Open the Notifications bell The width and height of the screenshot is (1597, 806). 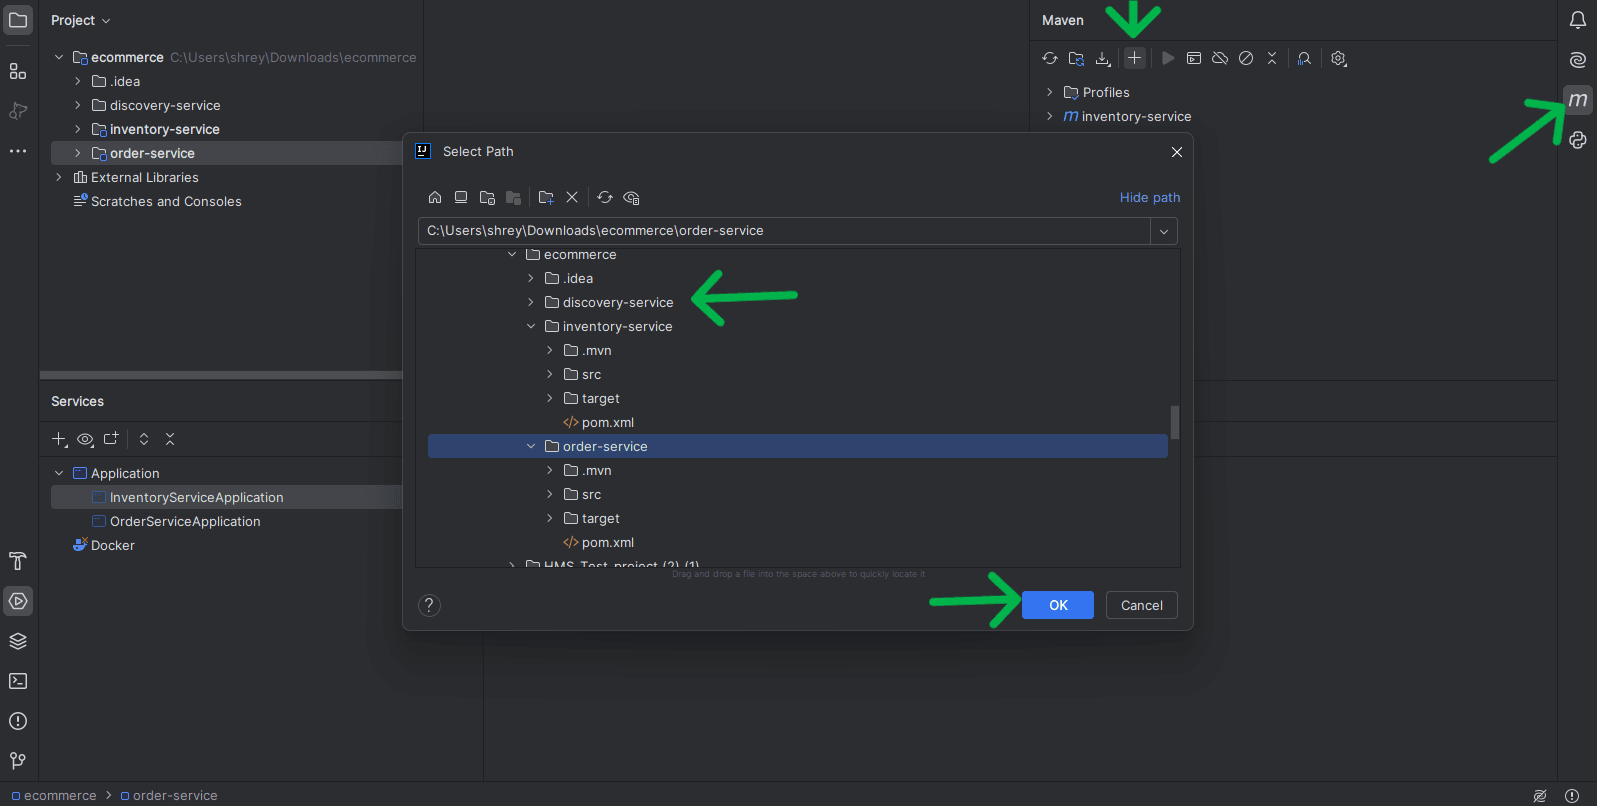point(1578,20)
